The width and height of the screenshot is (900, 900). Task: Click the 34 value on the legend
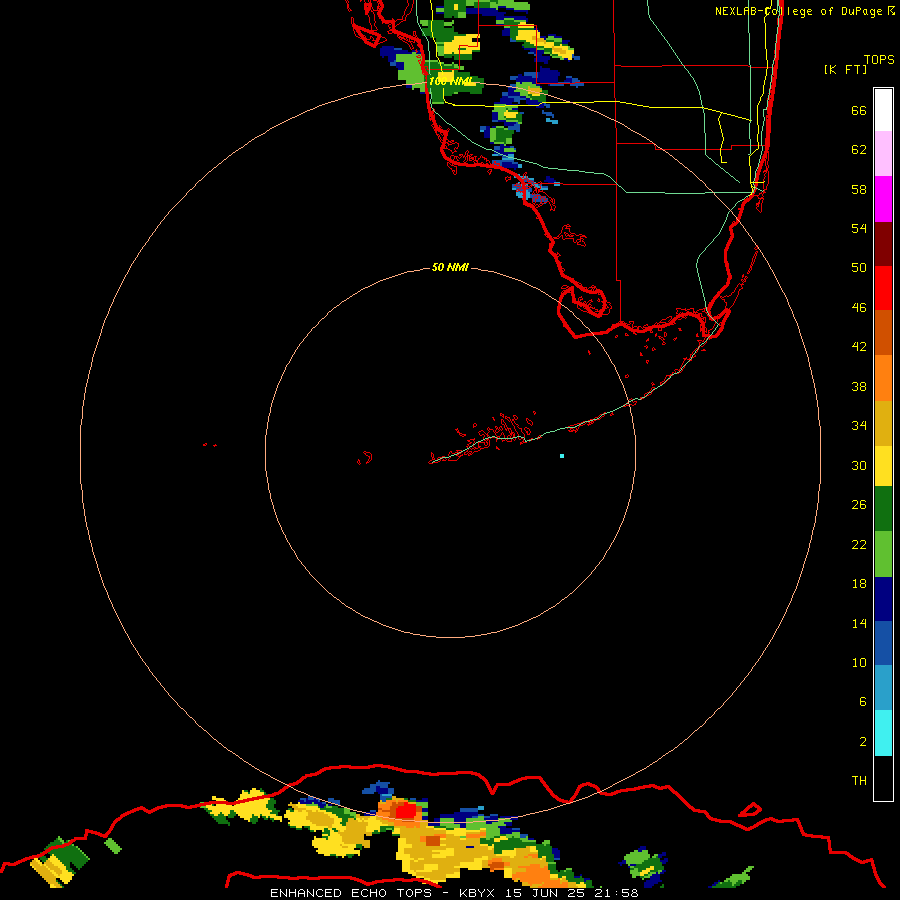pyautogui.click(x=859, y=426)
